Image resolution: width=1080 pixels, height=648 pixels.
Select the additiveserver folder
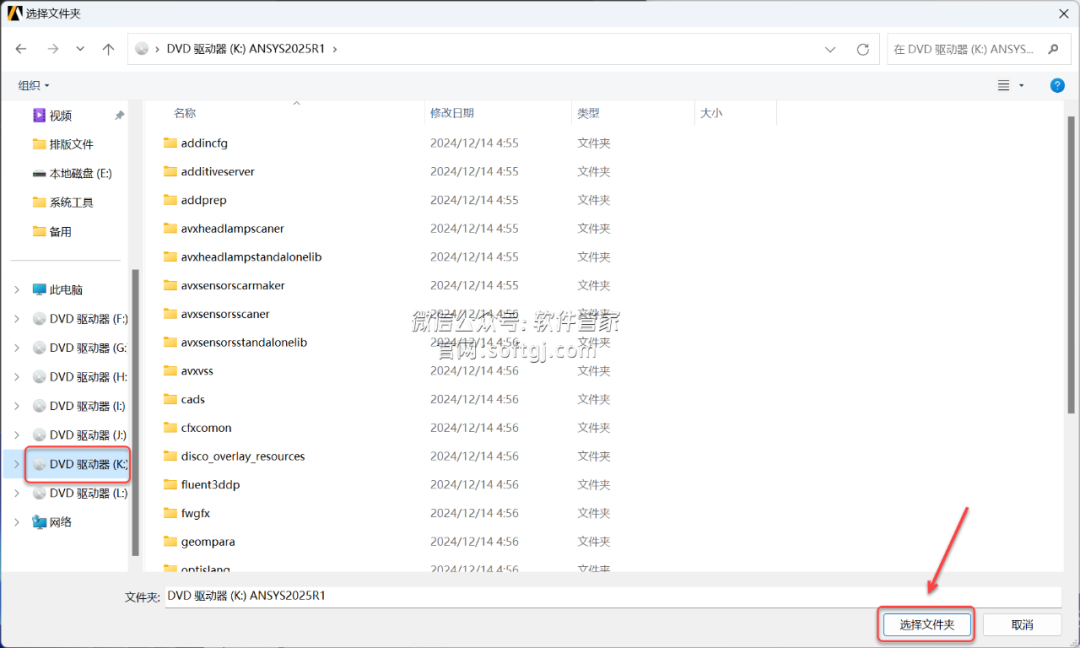[218, 171]
